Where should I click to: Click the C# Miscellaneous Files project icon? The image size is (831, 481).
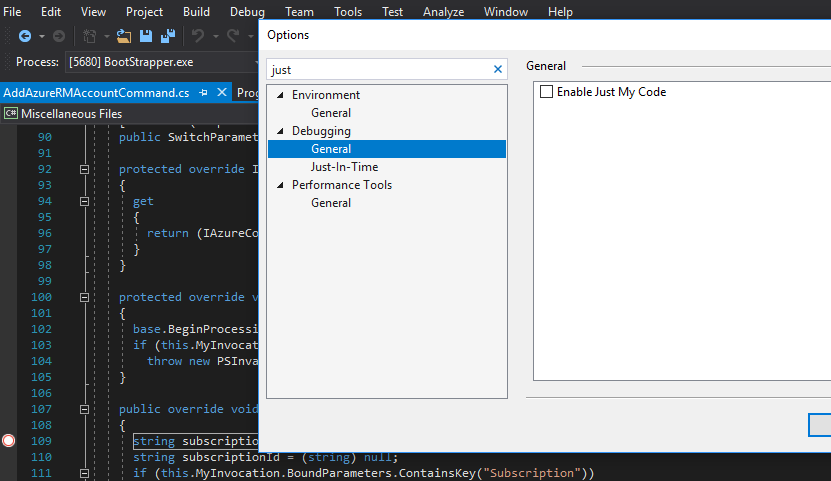point(11,113)
